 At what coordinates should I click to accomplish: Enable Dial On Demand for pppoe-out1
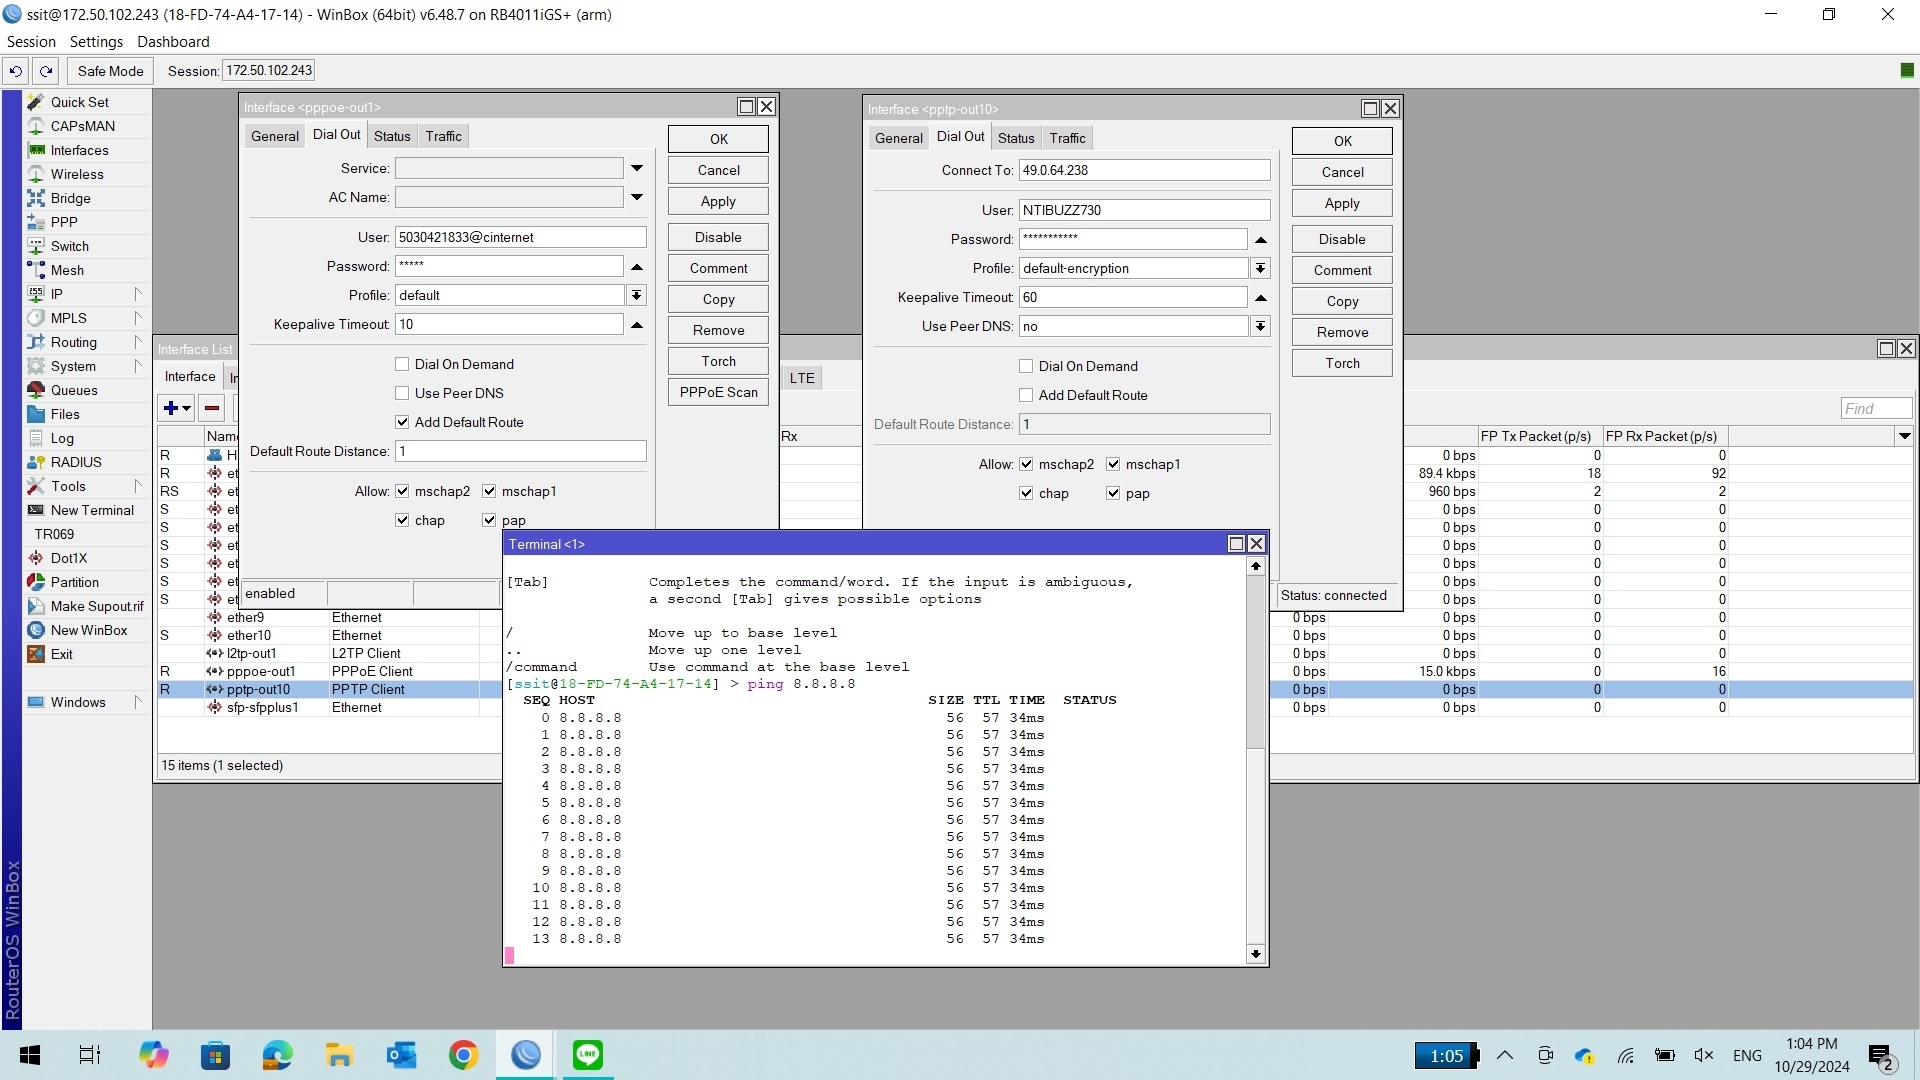point(402,364)
